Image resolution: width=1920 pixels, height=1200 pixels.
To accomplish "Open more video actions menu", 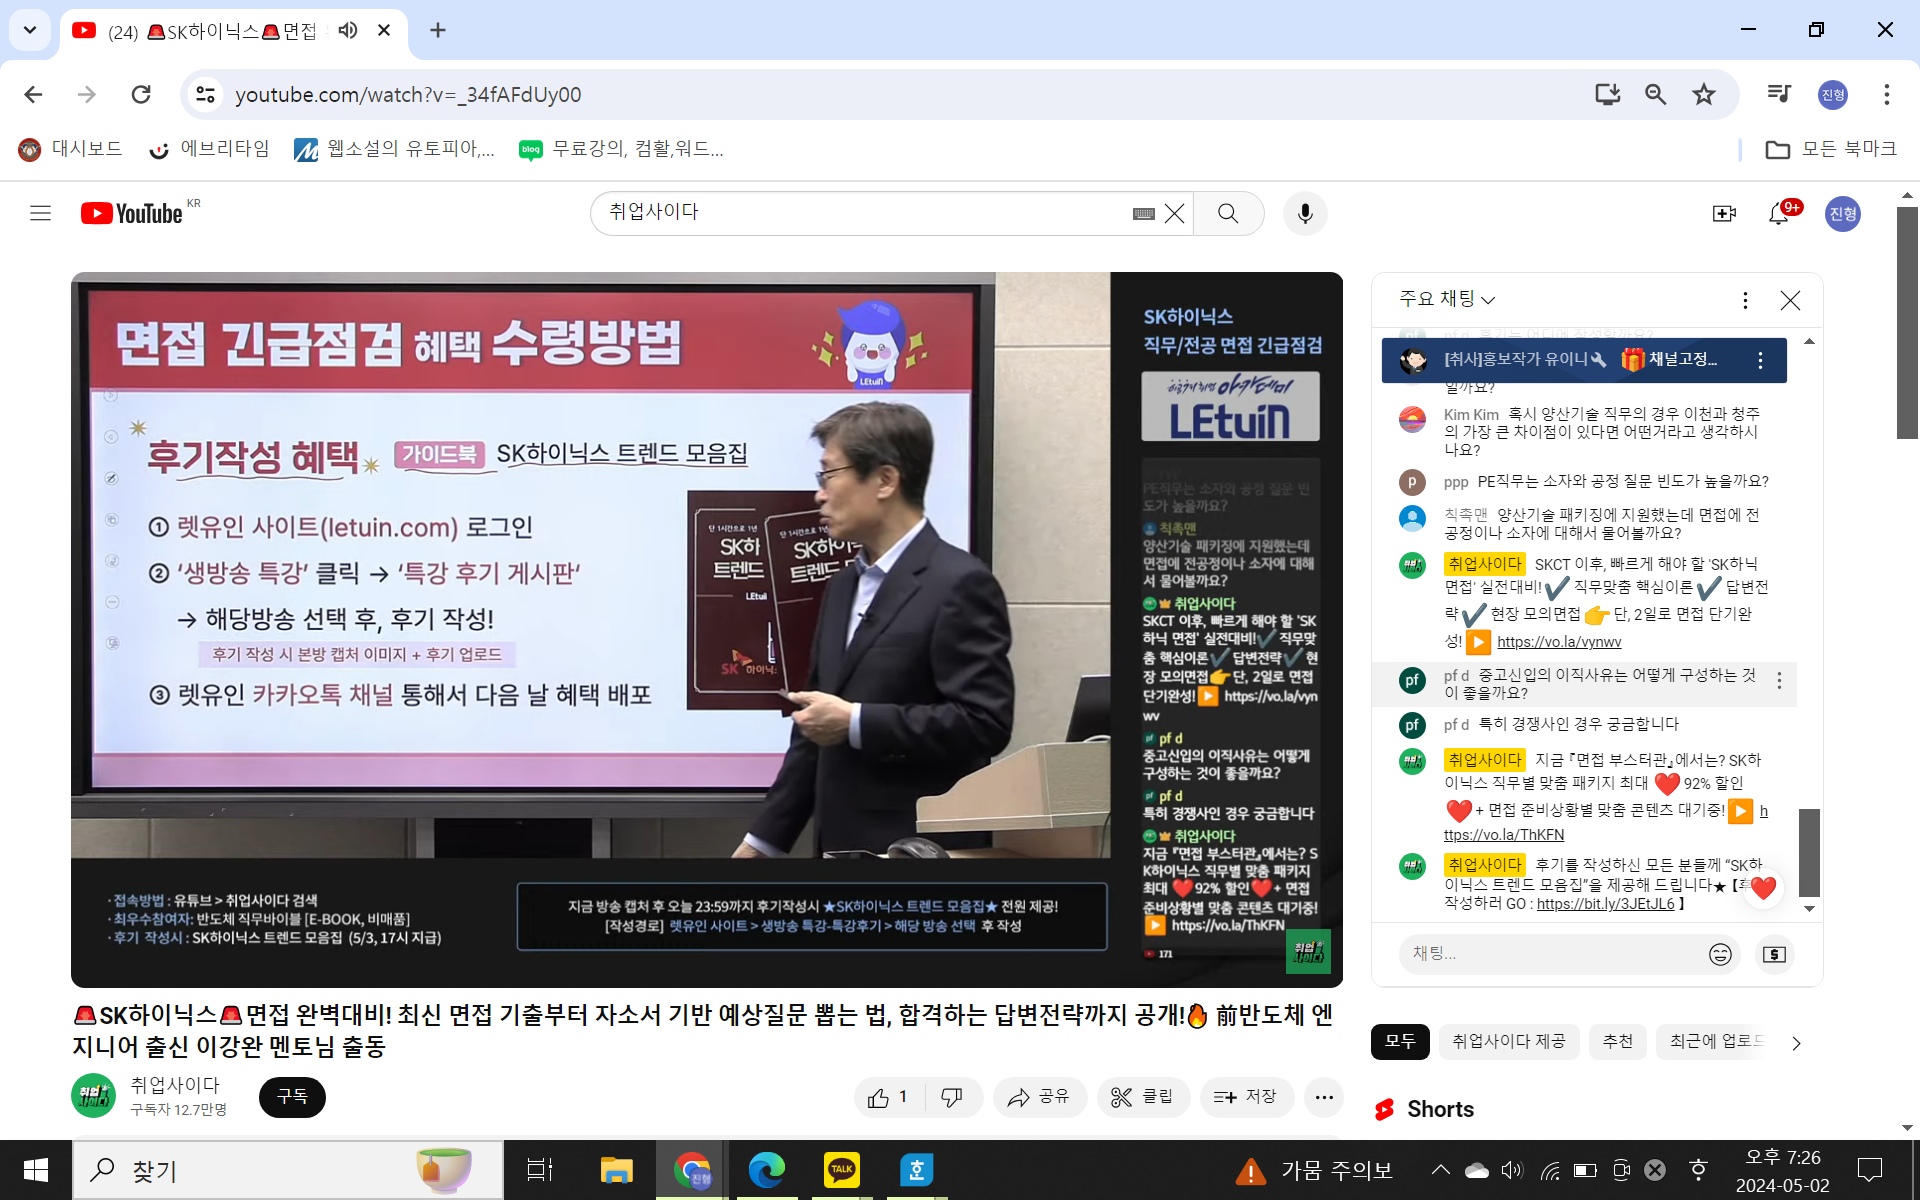I will 1324,1097.
